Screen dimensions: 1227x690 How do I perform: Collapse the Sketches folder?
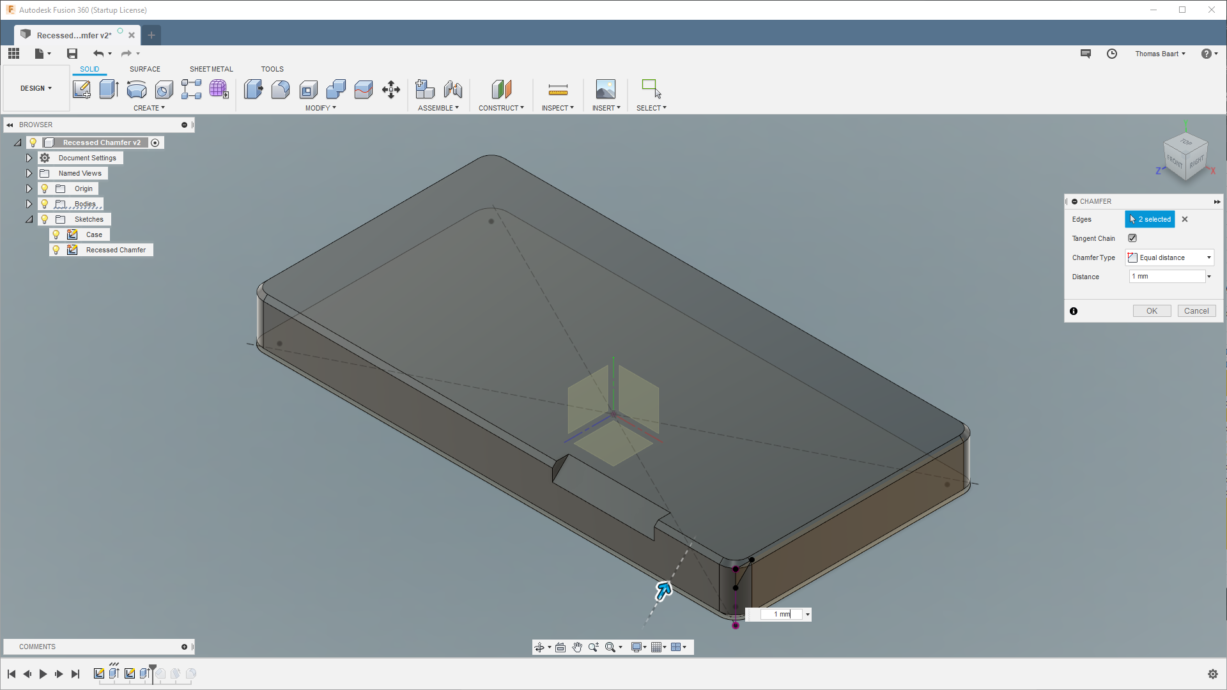(29, 219)
